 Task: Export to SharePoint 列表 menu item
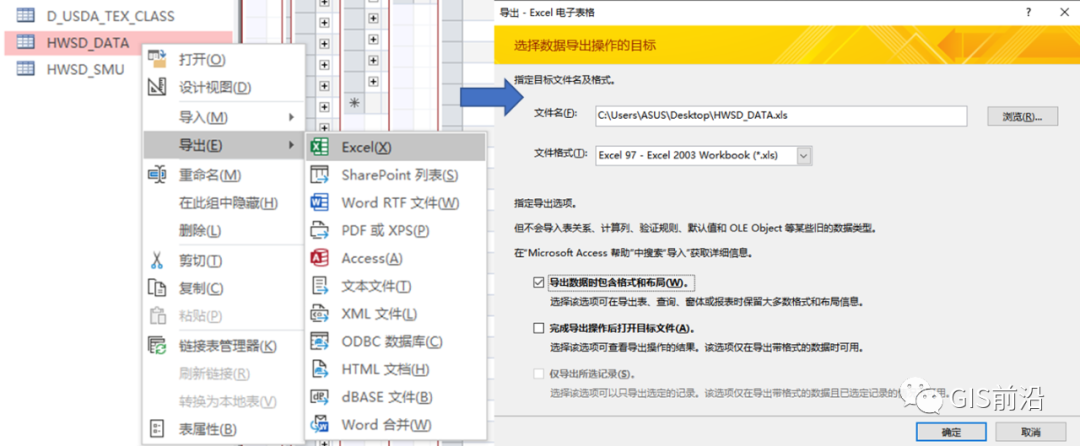click(x=396, y=175)
